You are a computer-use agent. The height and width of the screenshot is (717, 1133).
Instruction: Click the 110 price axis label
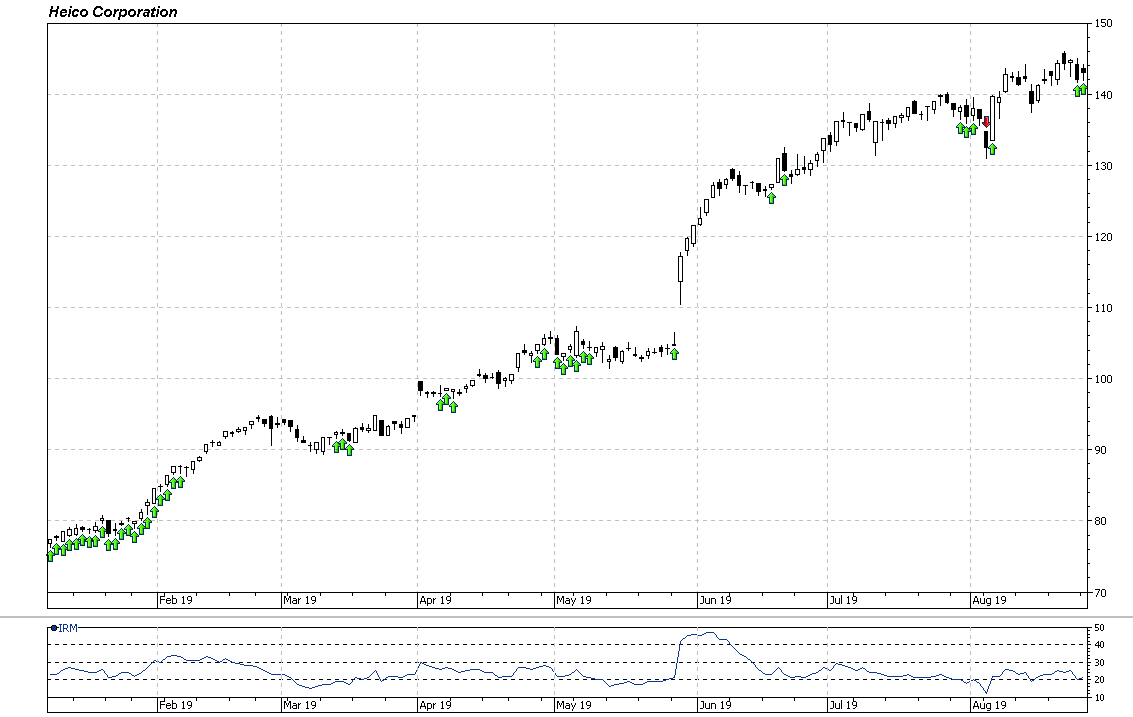coord(1103,308)
